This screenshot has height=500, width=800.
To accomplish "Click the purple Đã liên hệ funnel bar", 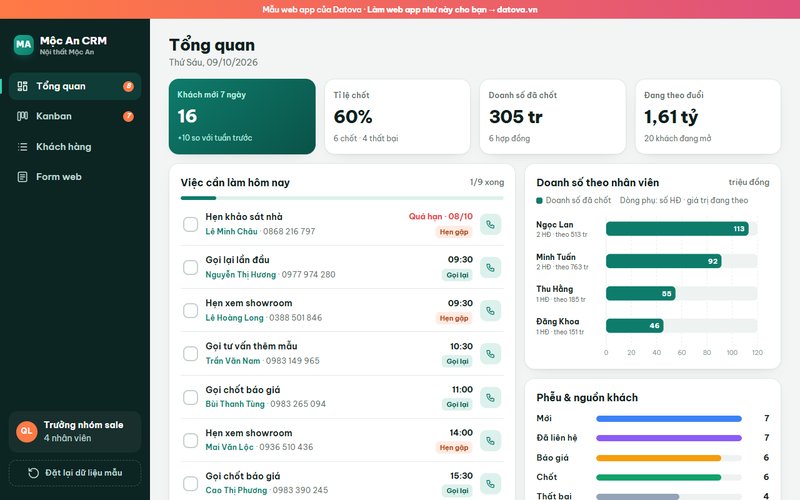I will tap(669, 438).
